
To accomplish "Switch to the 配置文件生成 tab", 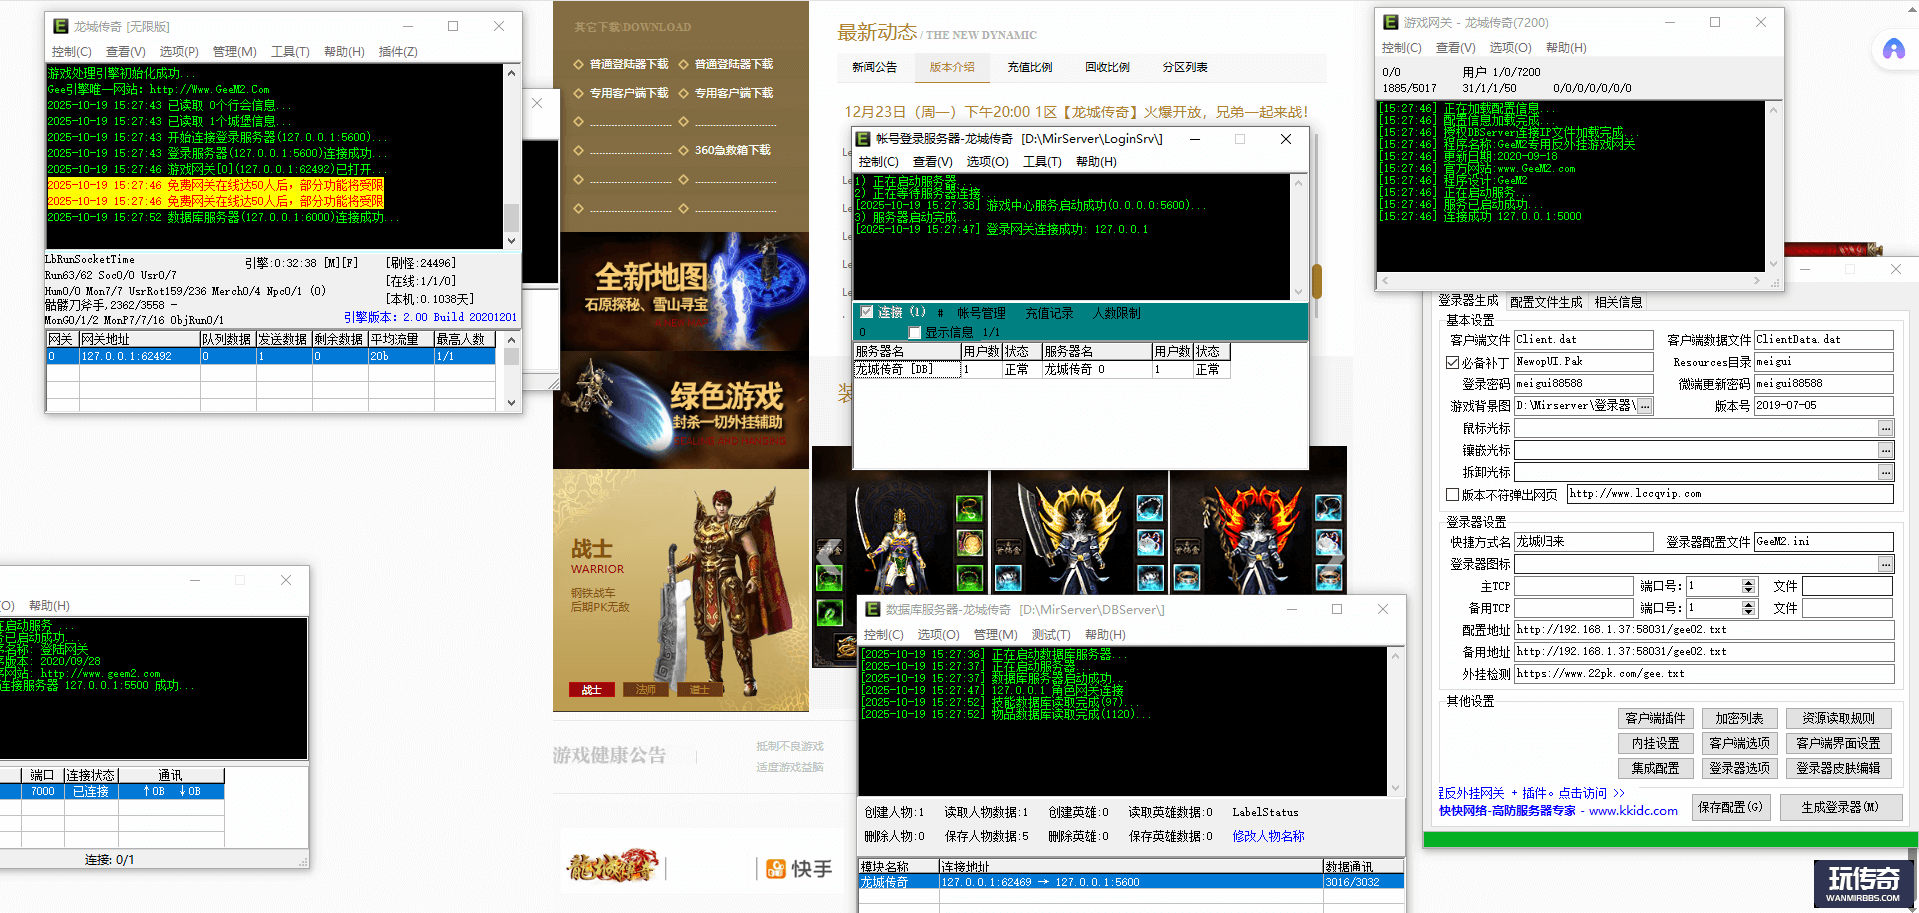I will [x=1546, y=302].
